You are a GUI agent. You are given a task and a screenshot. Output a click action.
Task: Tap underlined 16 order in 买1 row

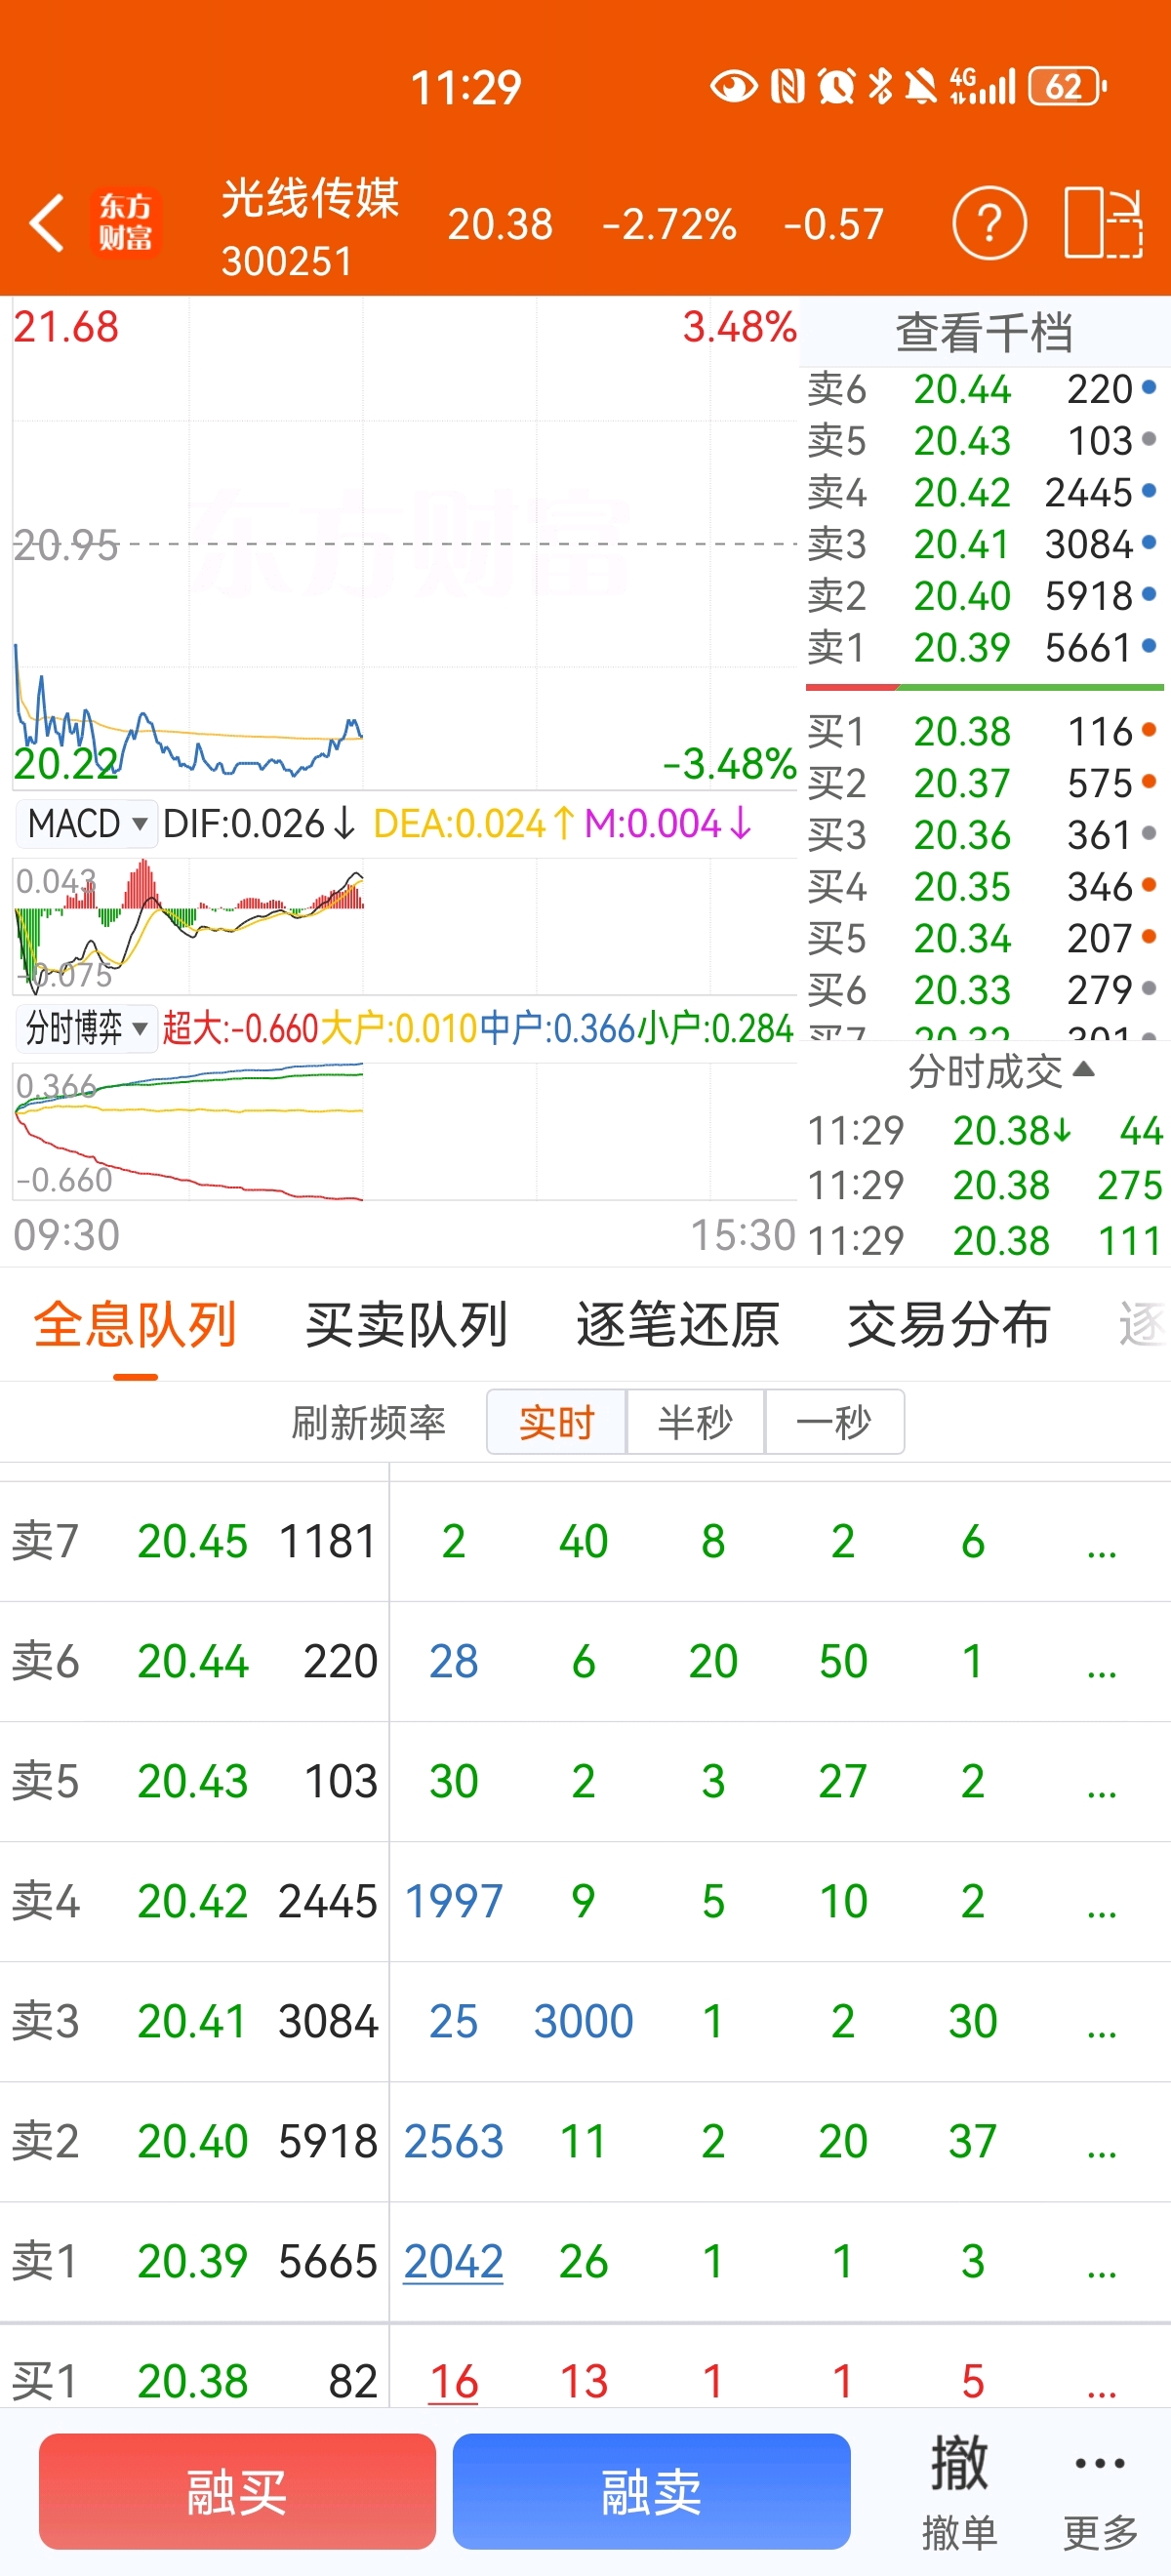pyautogui.click(x=453, y=2381)
